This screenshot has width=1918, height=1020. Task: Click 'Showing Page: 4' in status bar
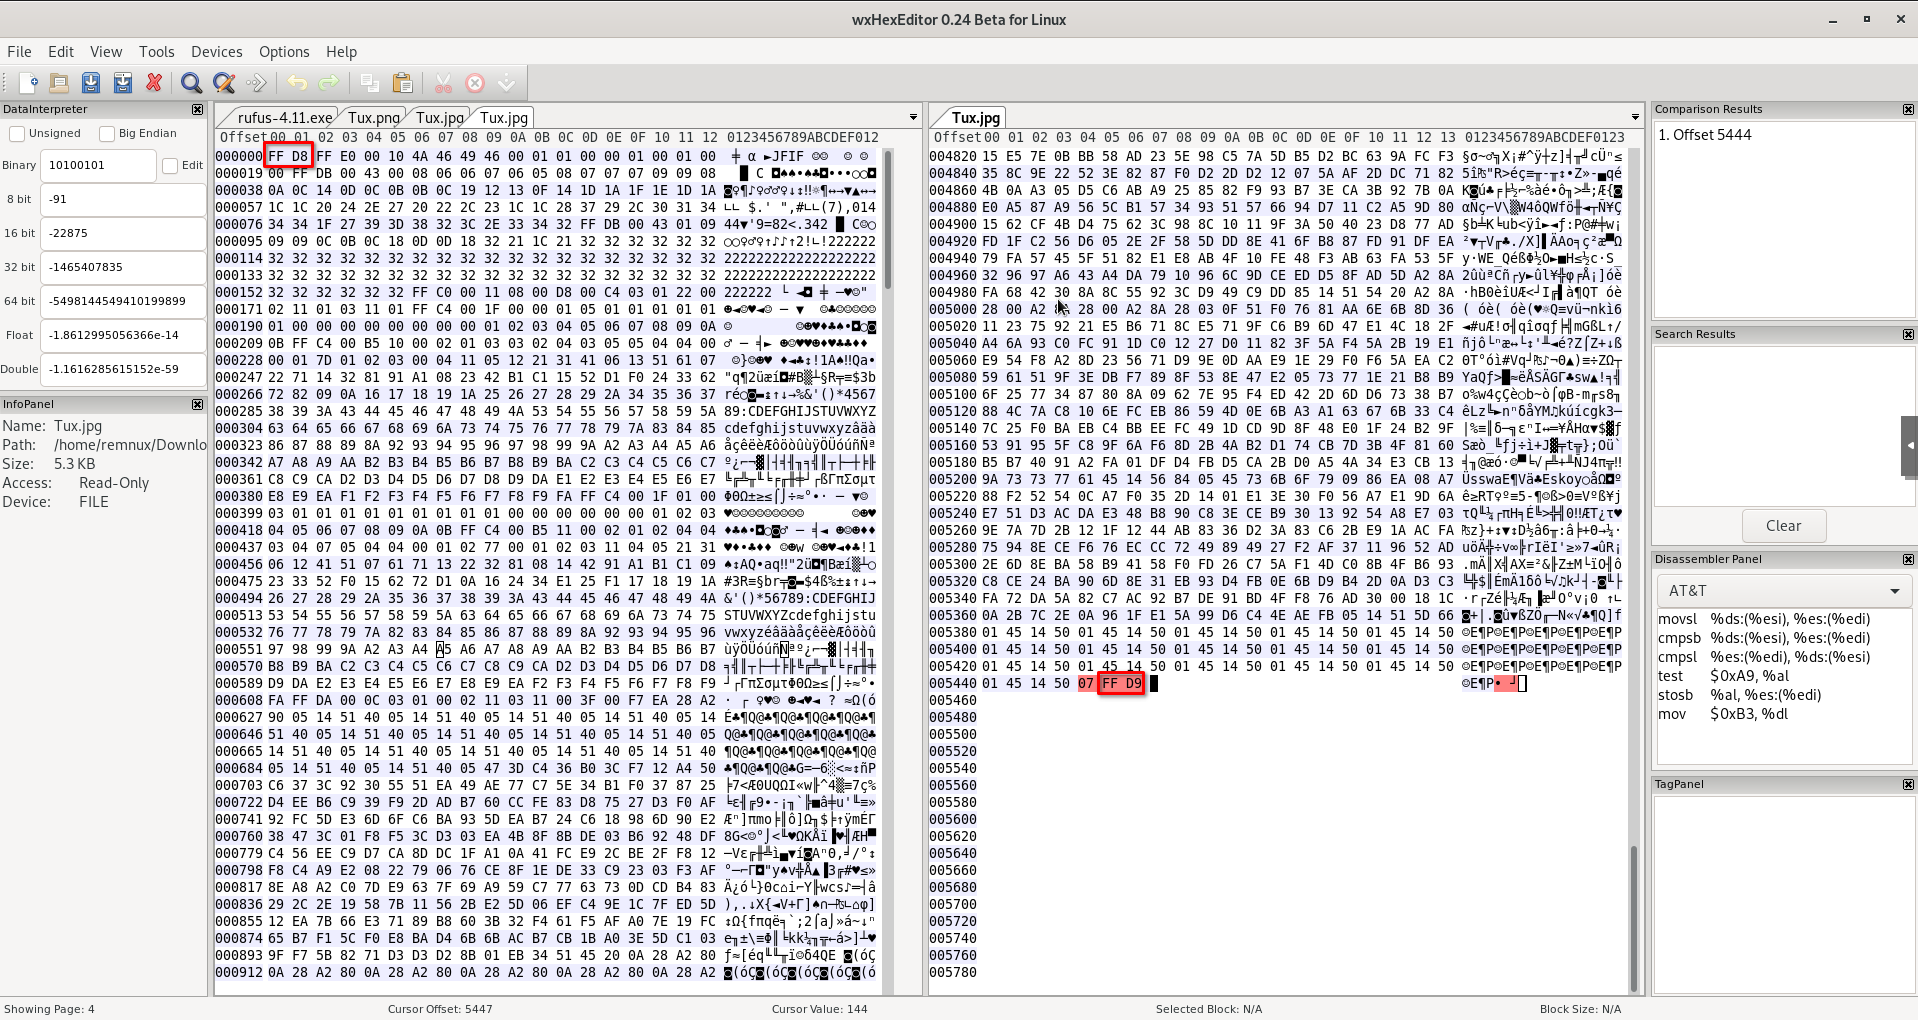click(x=49, y=1009)
